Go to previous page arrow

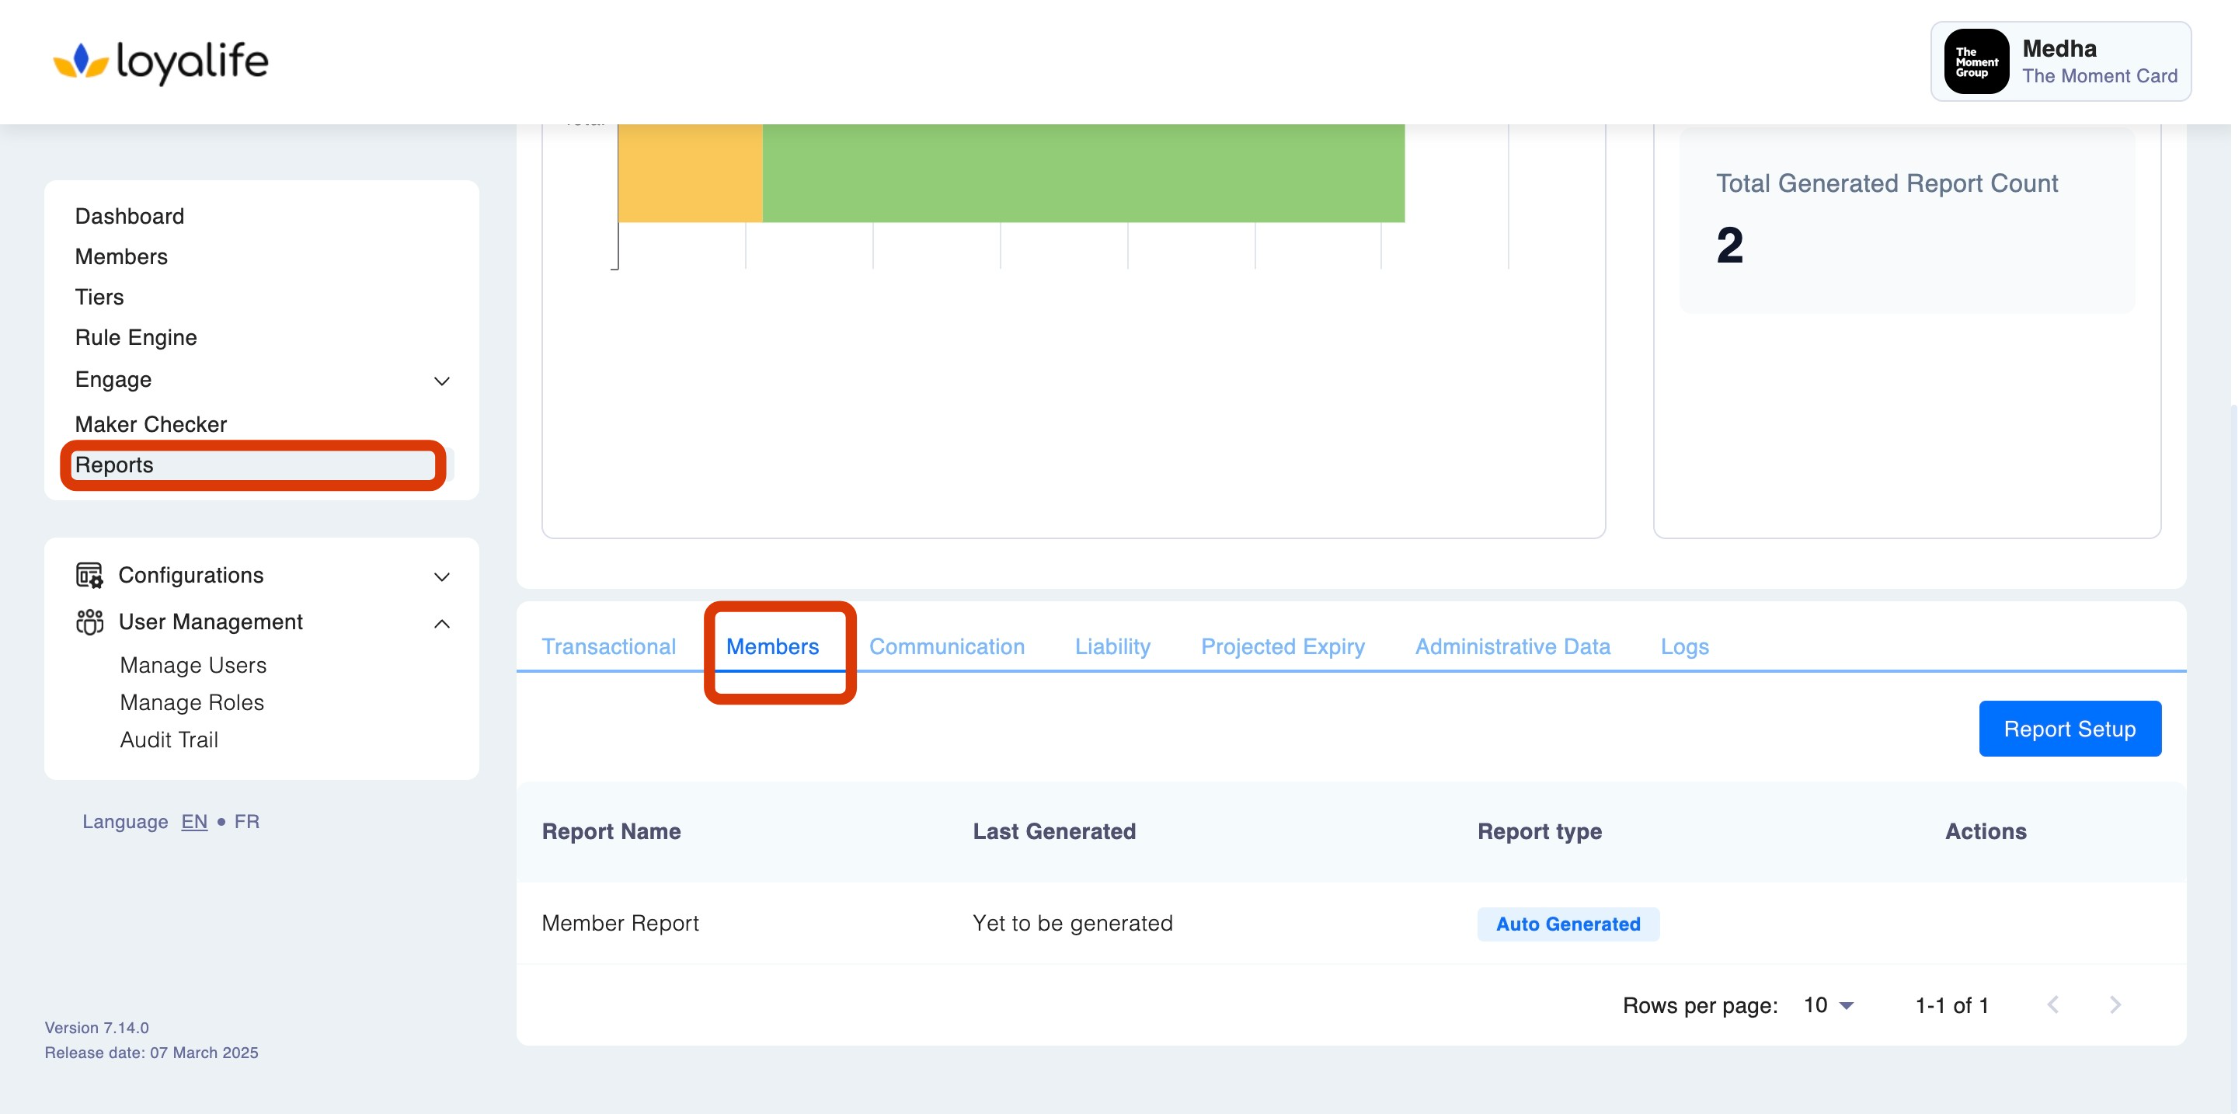point(2053,1005)
